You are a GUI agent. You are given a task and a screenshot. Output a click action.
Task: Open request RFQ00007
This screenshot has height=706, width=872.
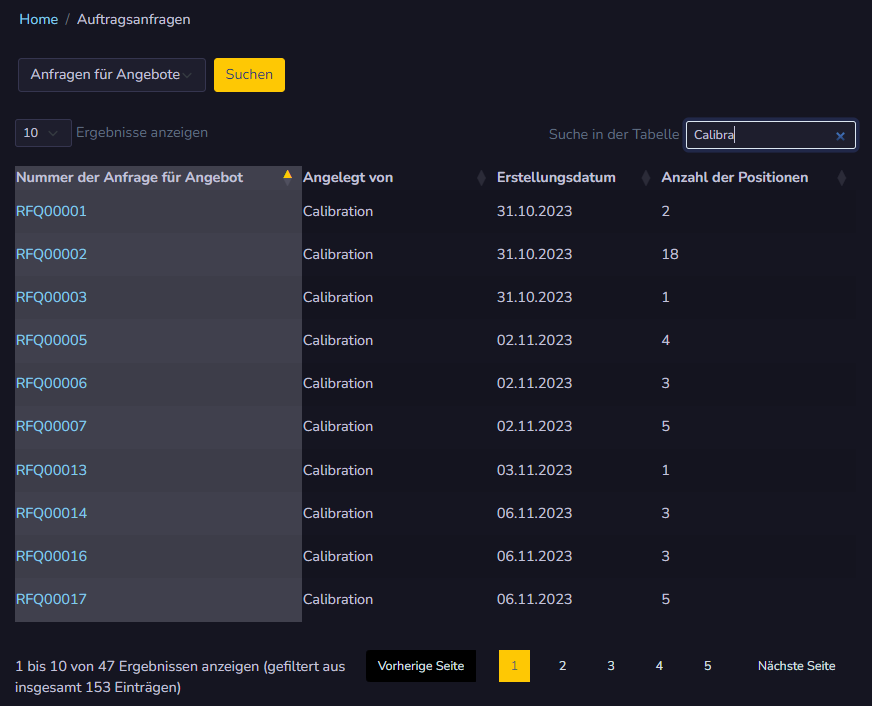click(x=51, y=426)
